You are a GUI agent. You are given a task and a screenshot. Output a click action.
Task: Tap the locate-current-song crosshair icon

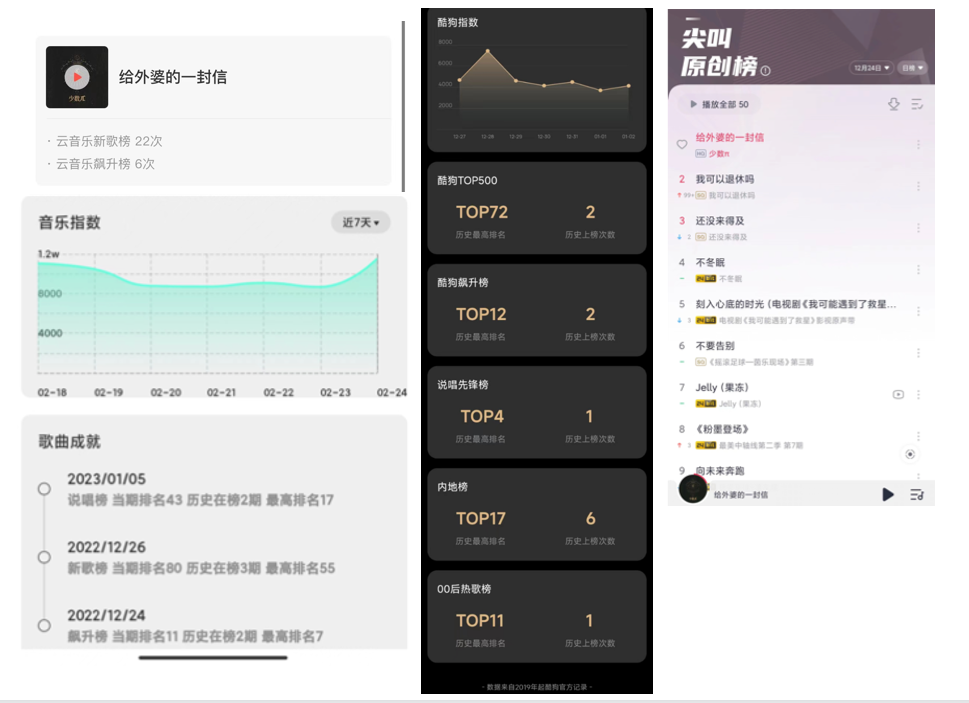click(910, 454)
